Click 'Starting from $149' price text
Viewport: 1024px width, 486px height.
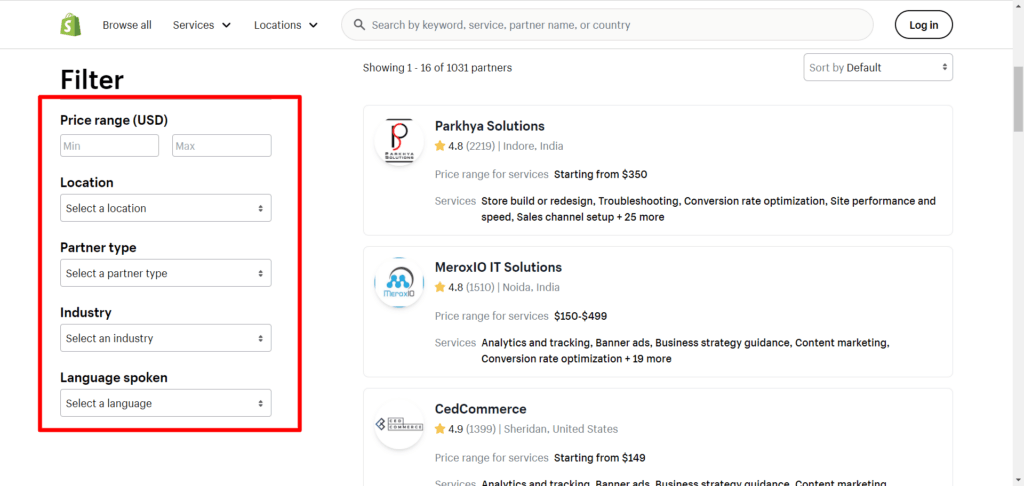pos(600,458)
